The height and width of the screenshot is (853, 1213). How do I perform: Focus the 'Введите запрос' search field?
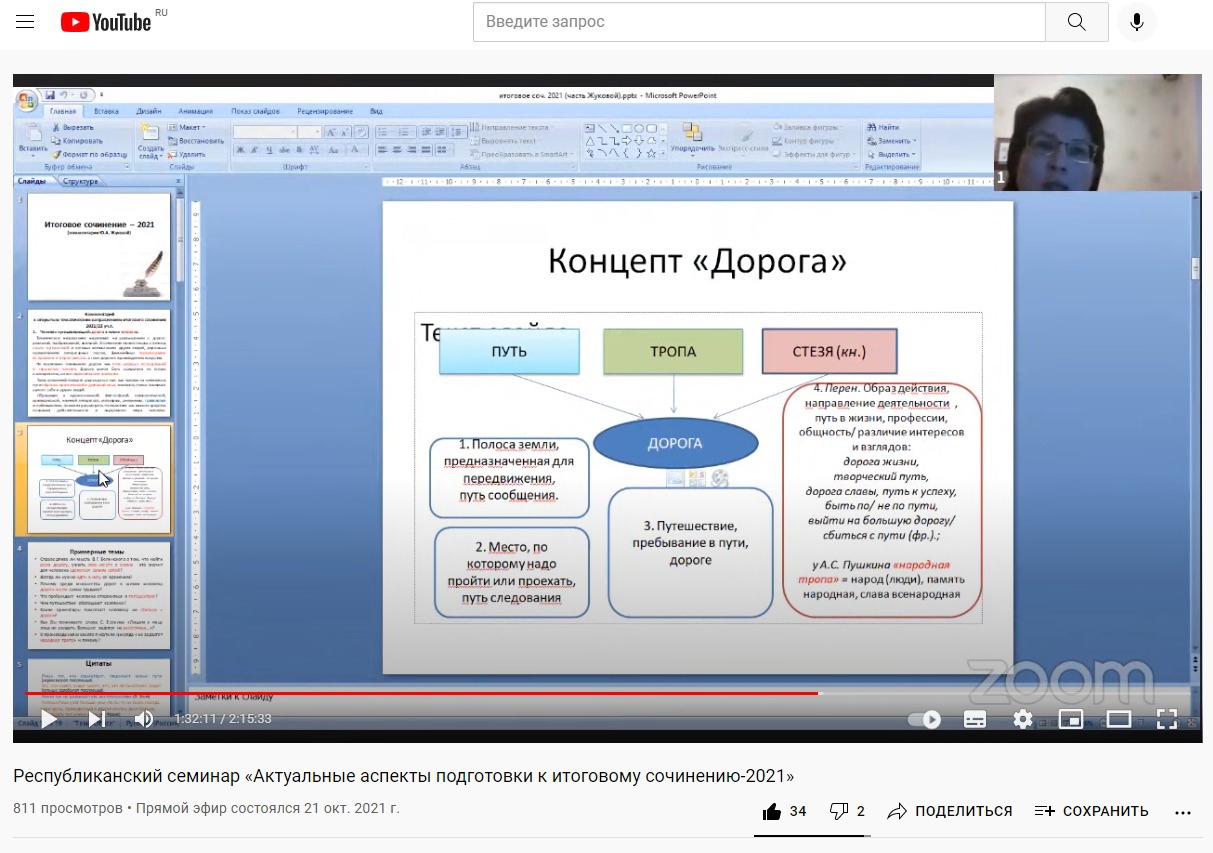pyautogui.click(x=758, y=22)
